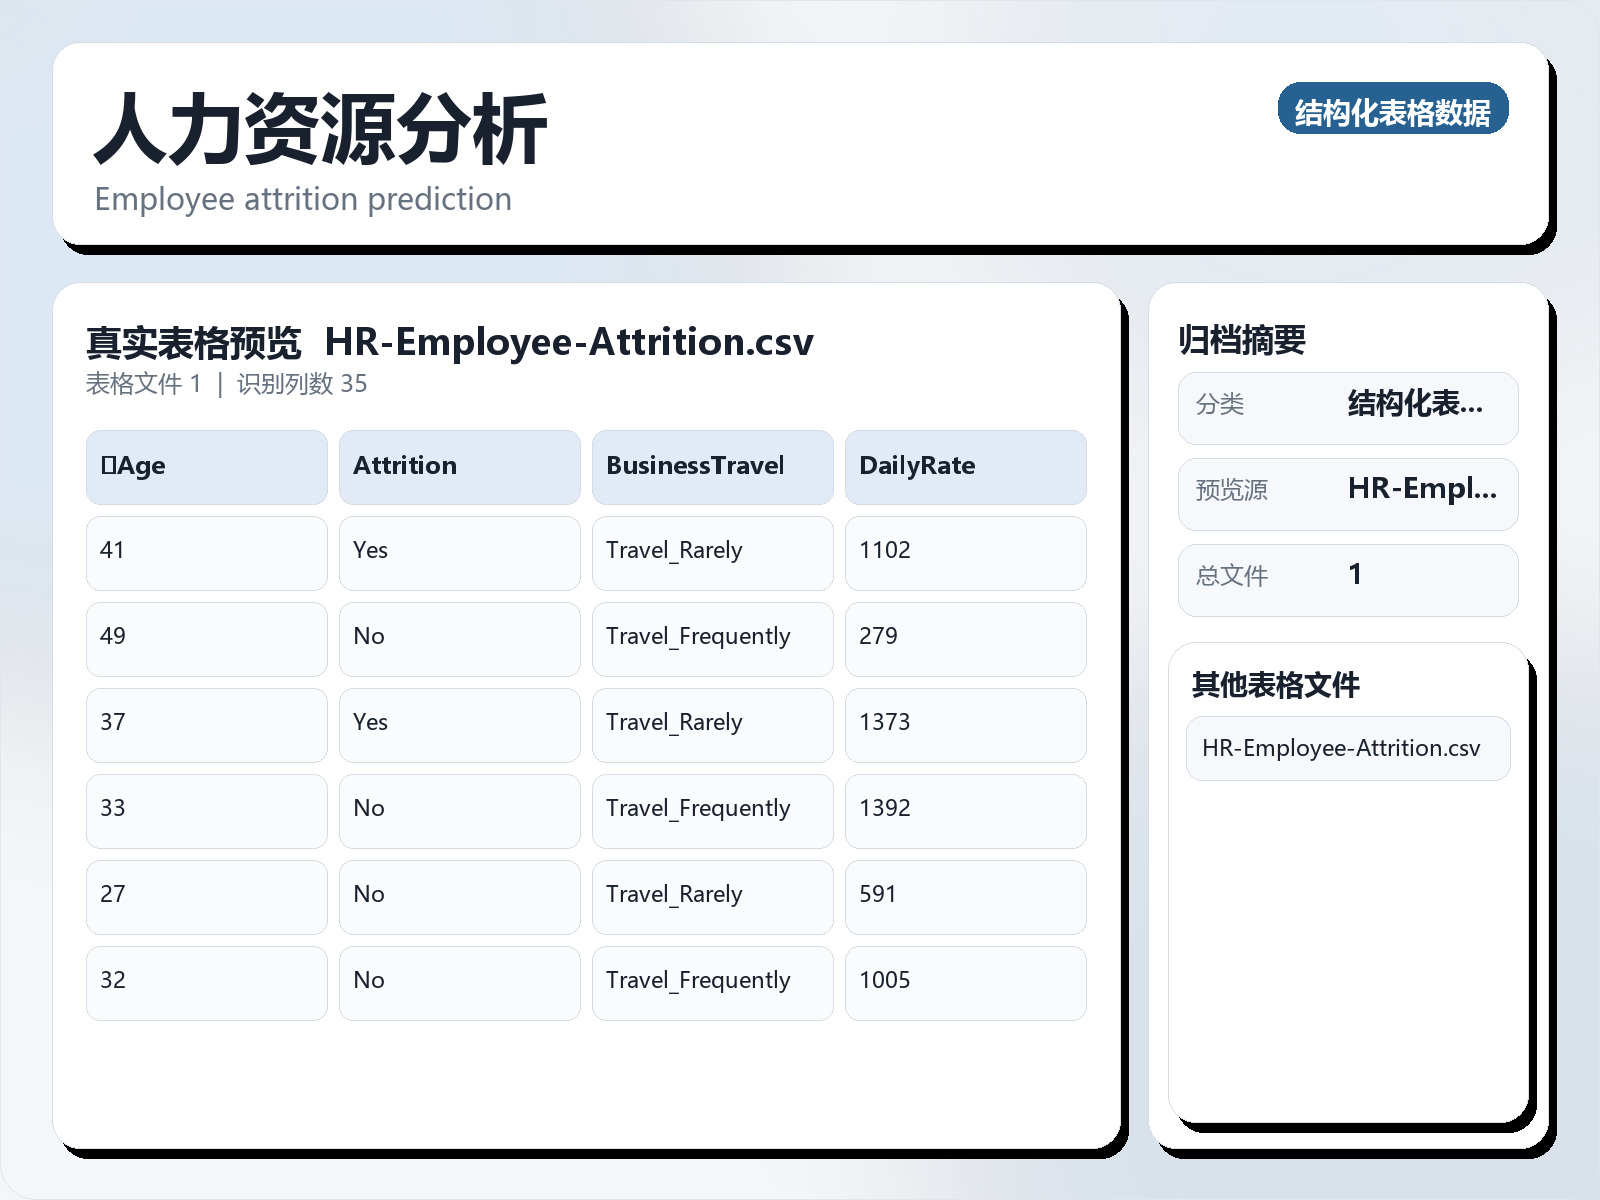The height and width of the screenshot is (1200, 1600).
Task: Click the BusinessTravel column header
Action: pyautogui.click(x=712, y=466)
